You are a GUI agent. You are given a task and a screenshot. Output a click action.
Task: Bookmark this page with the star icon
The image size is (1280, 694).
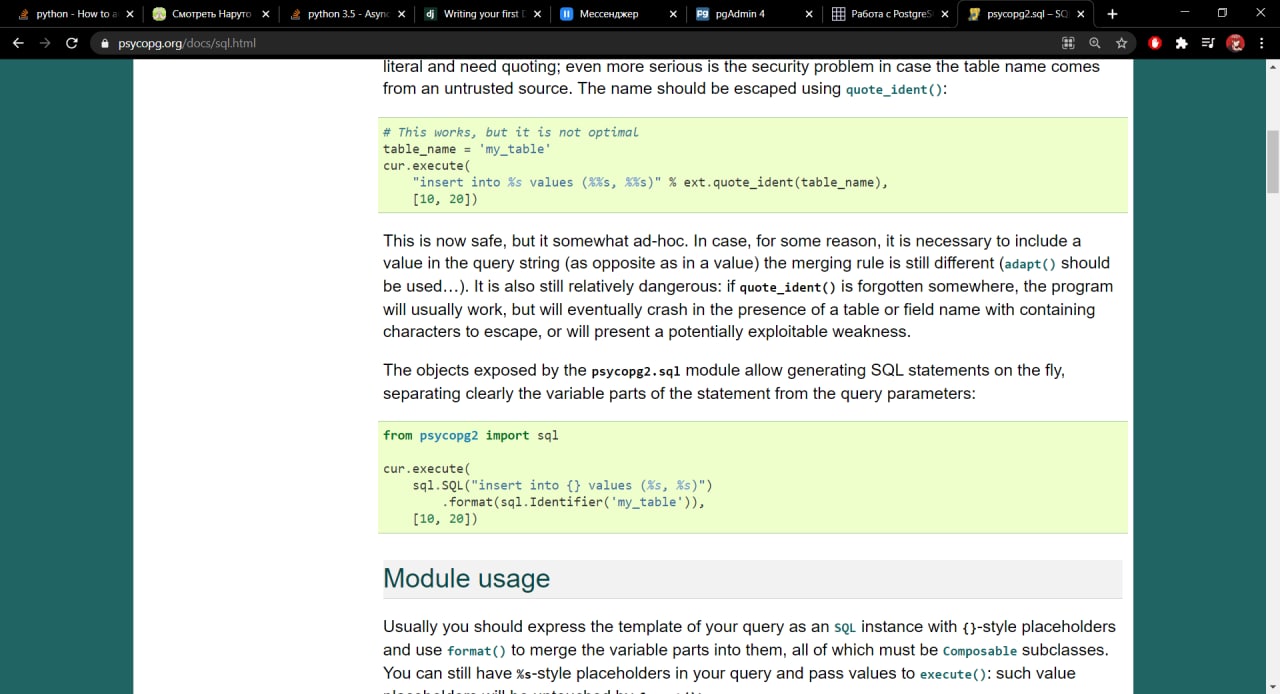[x=1121, y=43]
